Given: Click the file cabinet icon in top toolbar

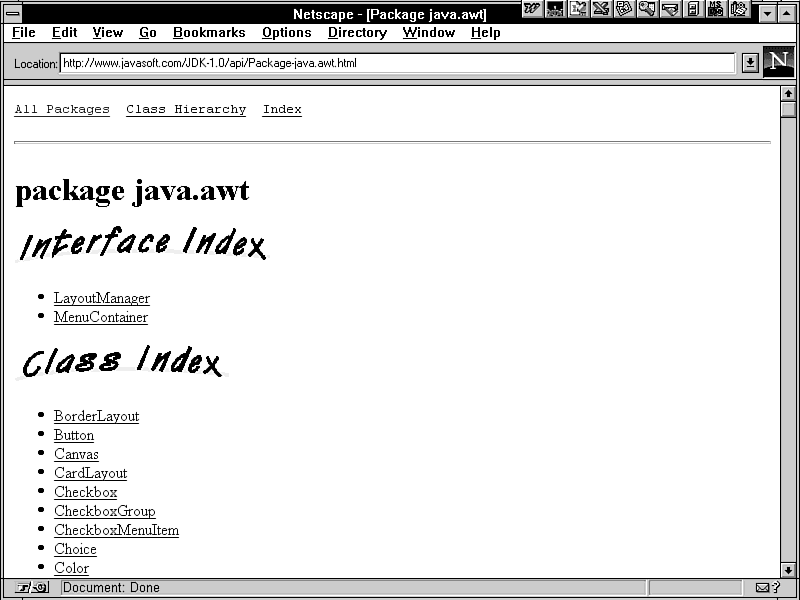Looking at the screenshot, I should point(693,9).
